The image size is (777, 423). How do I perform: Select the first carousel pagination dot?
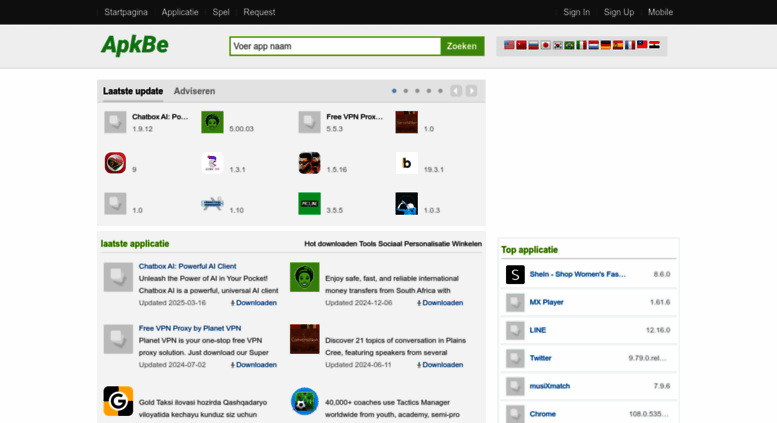click(394, 91)
